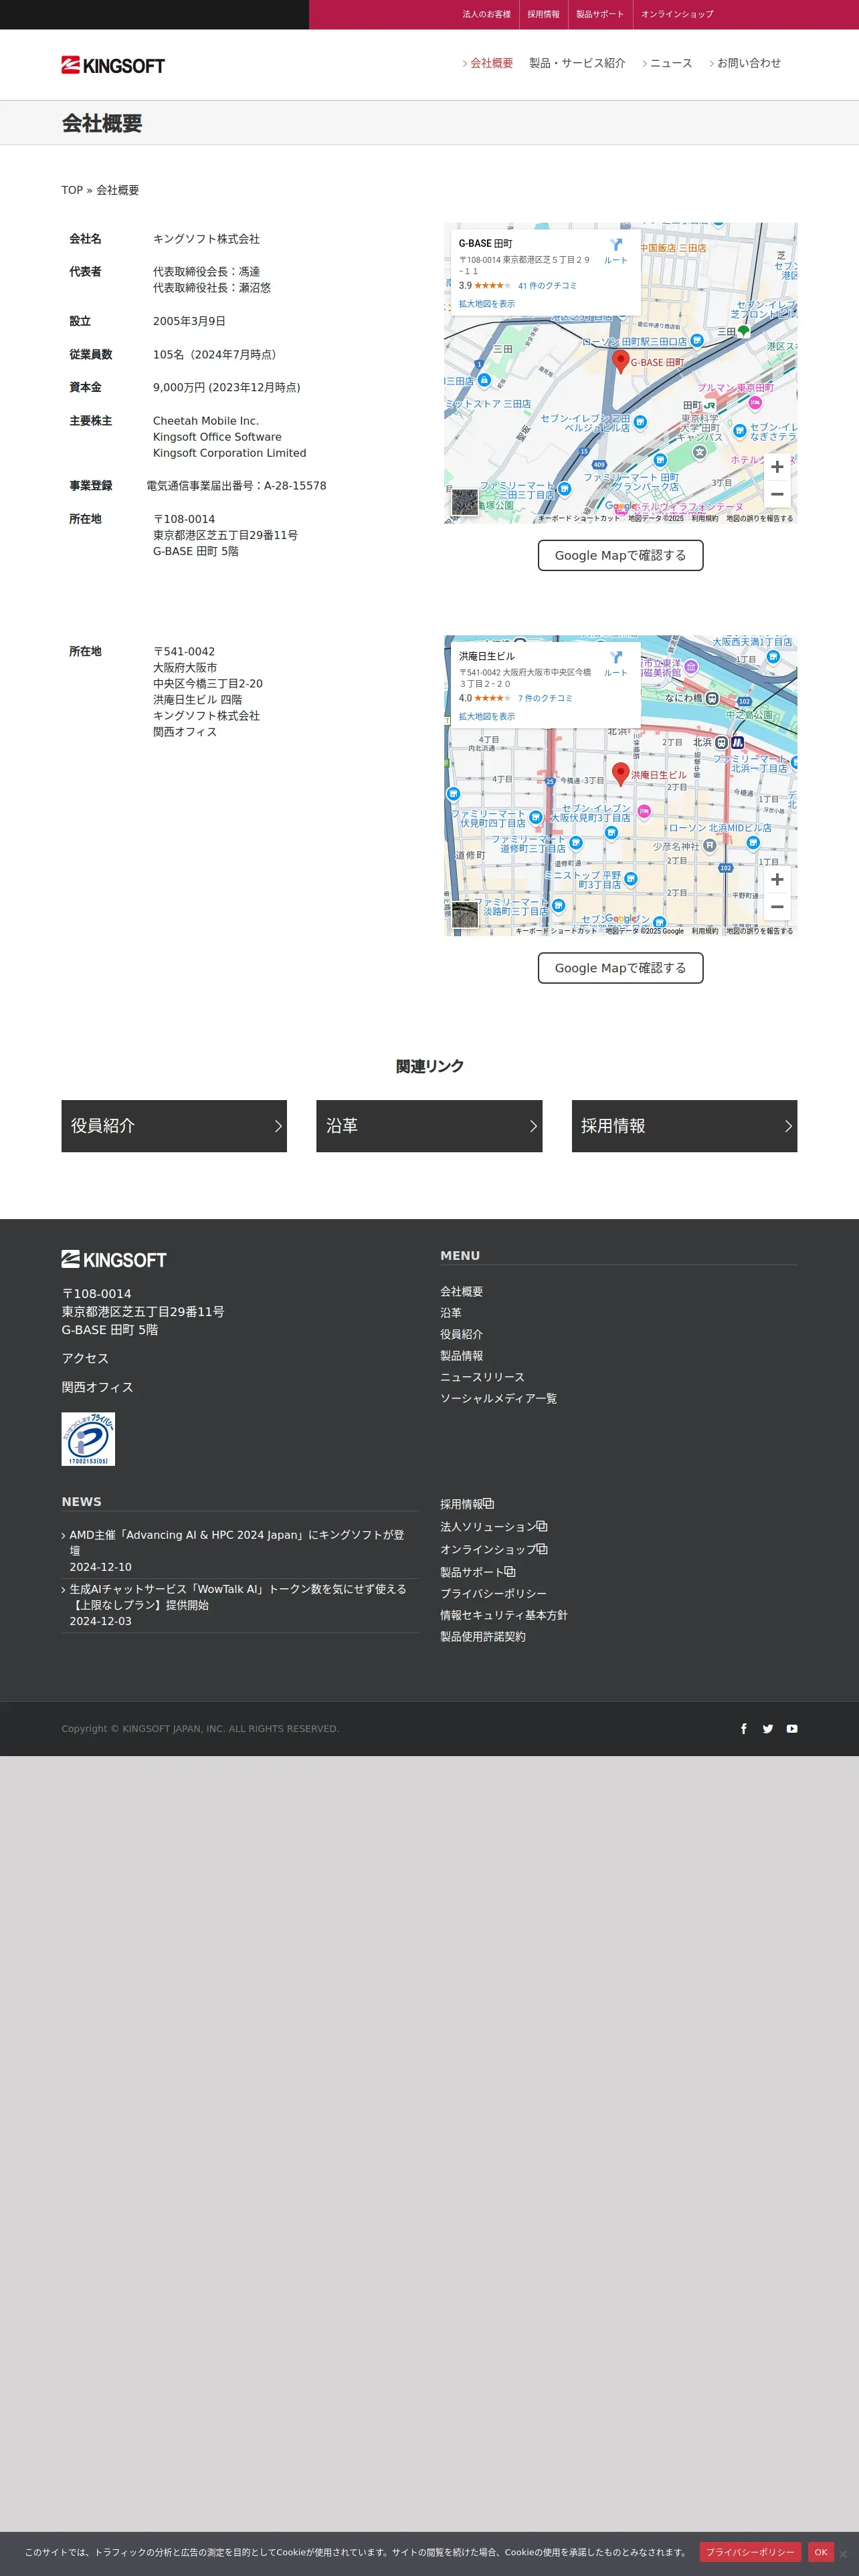The height and width of the screenshot is (2576, 859).
Task: Open お問い合わせ navigation item
Action: click(748, 63)
